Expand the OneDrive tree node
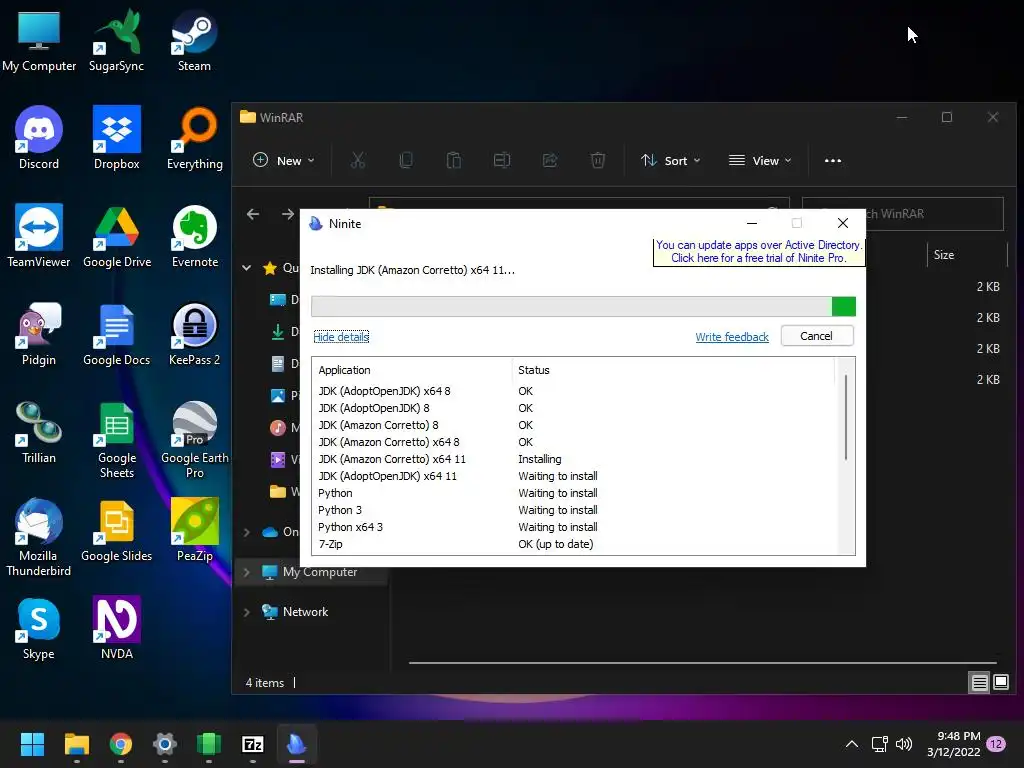 247,532
